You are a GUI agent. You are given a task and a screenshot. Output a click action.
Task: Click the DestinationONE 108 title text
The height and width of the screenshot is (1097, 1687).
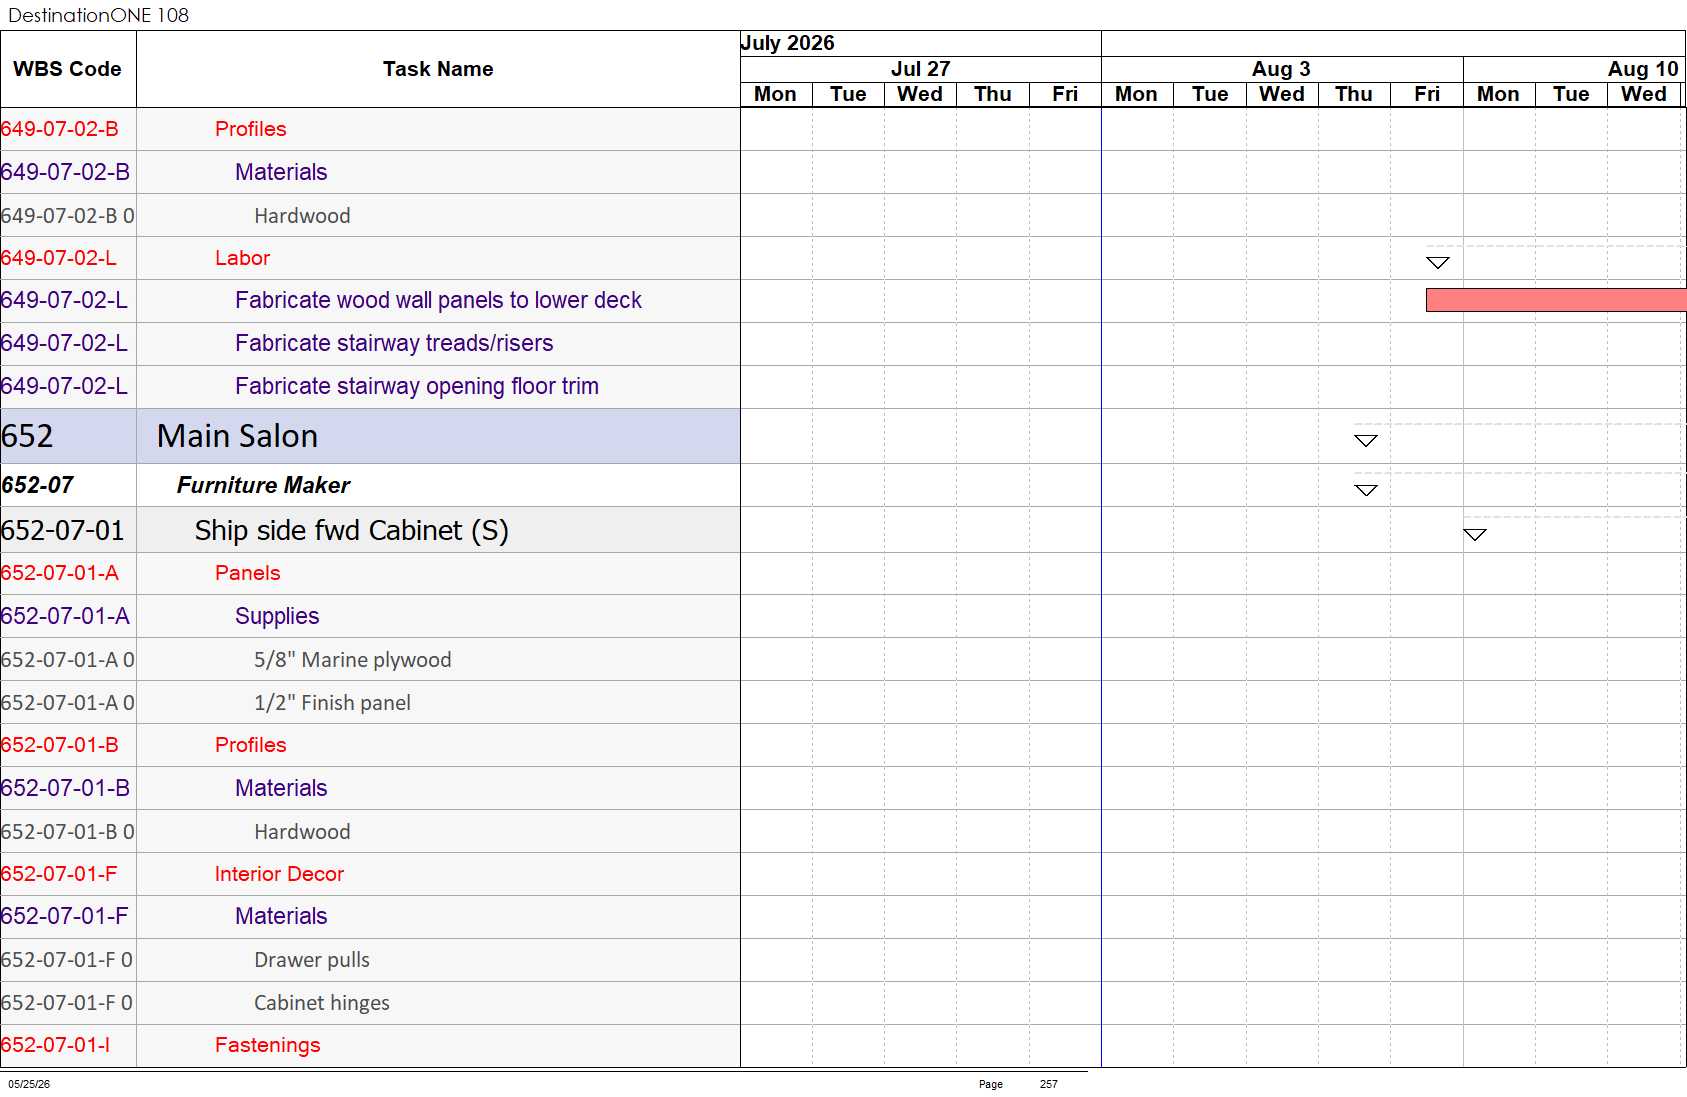tap(98, 15)
